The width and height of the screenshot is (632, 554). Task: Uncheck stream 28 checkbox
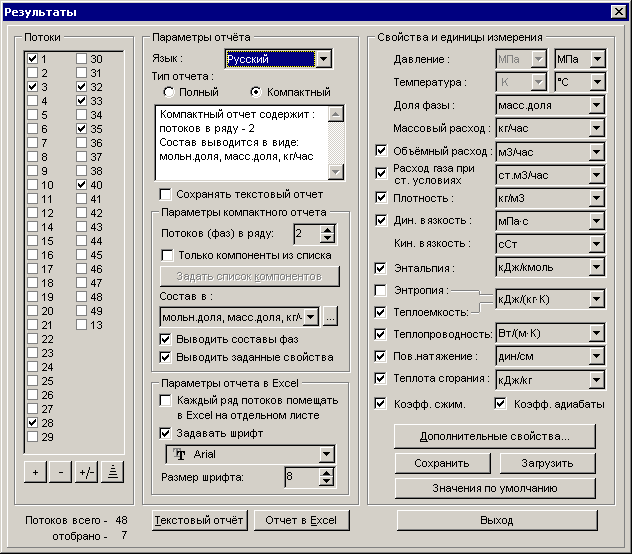pos(32,423)
